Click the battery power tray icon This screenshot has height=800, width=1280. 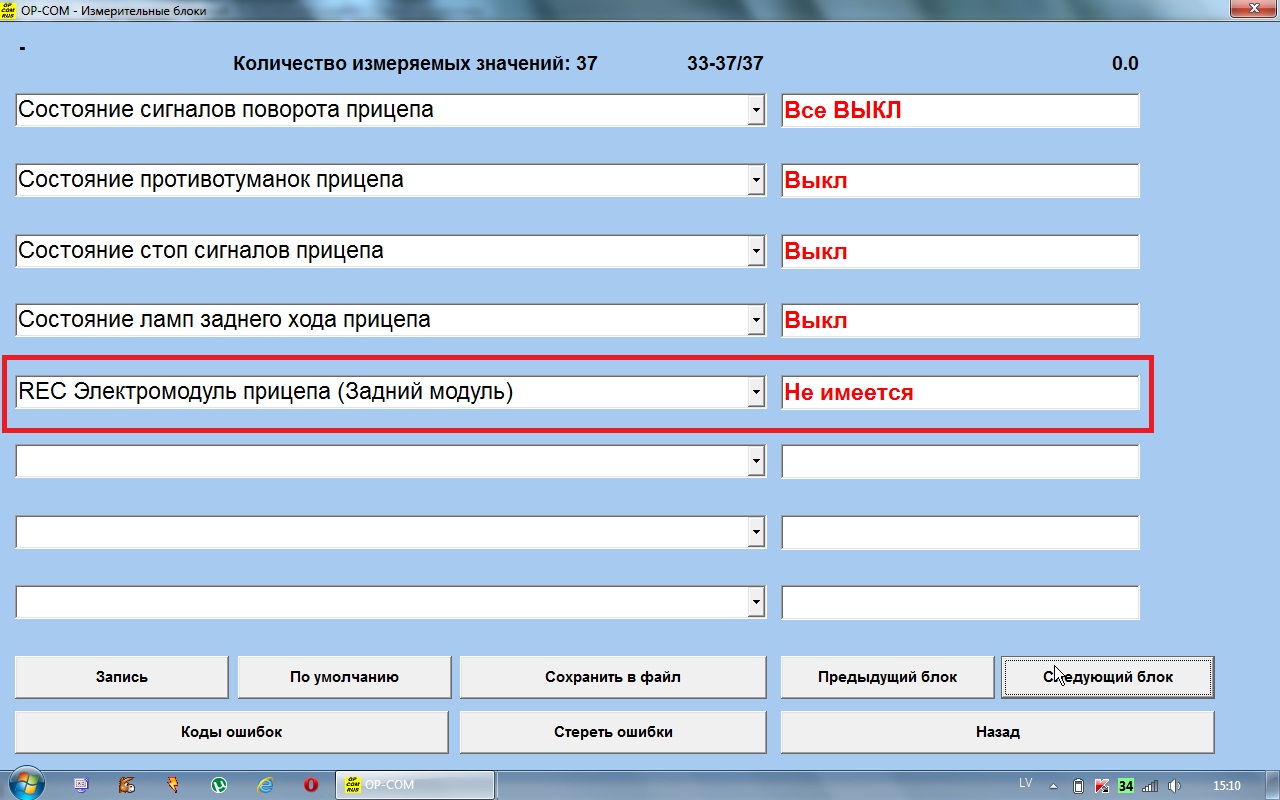point(1078,786)
